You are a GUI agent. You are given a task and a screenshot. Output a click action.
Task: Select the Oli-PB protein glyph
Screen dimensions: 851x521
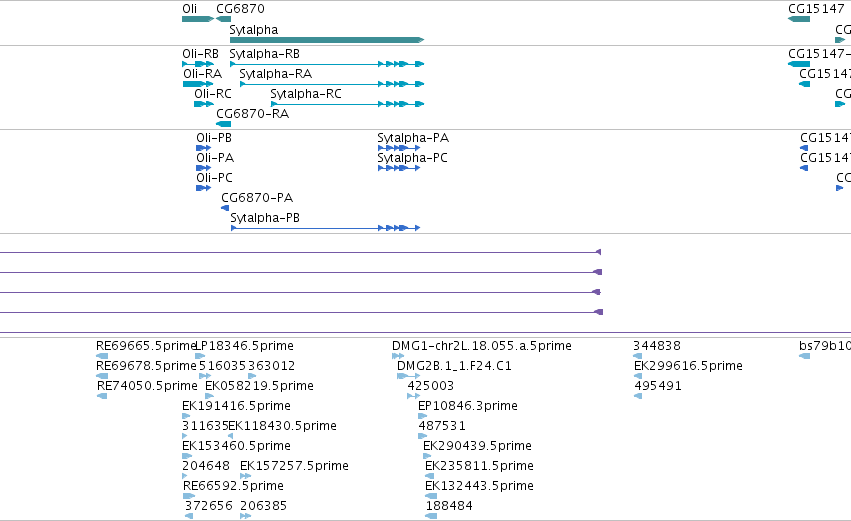[x=204, y=148]
